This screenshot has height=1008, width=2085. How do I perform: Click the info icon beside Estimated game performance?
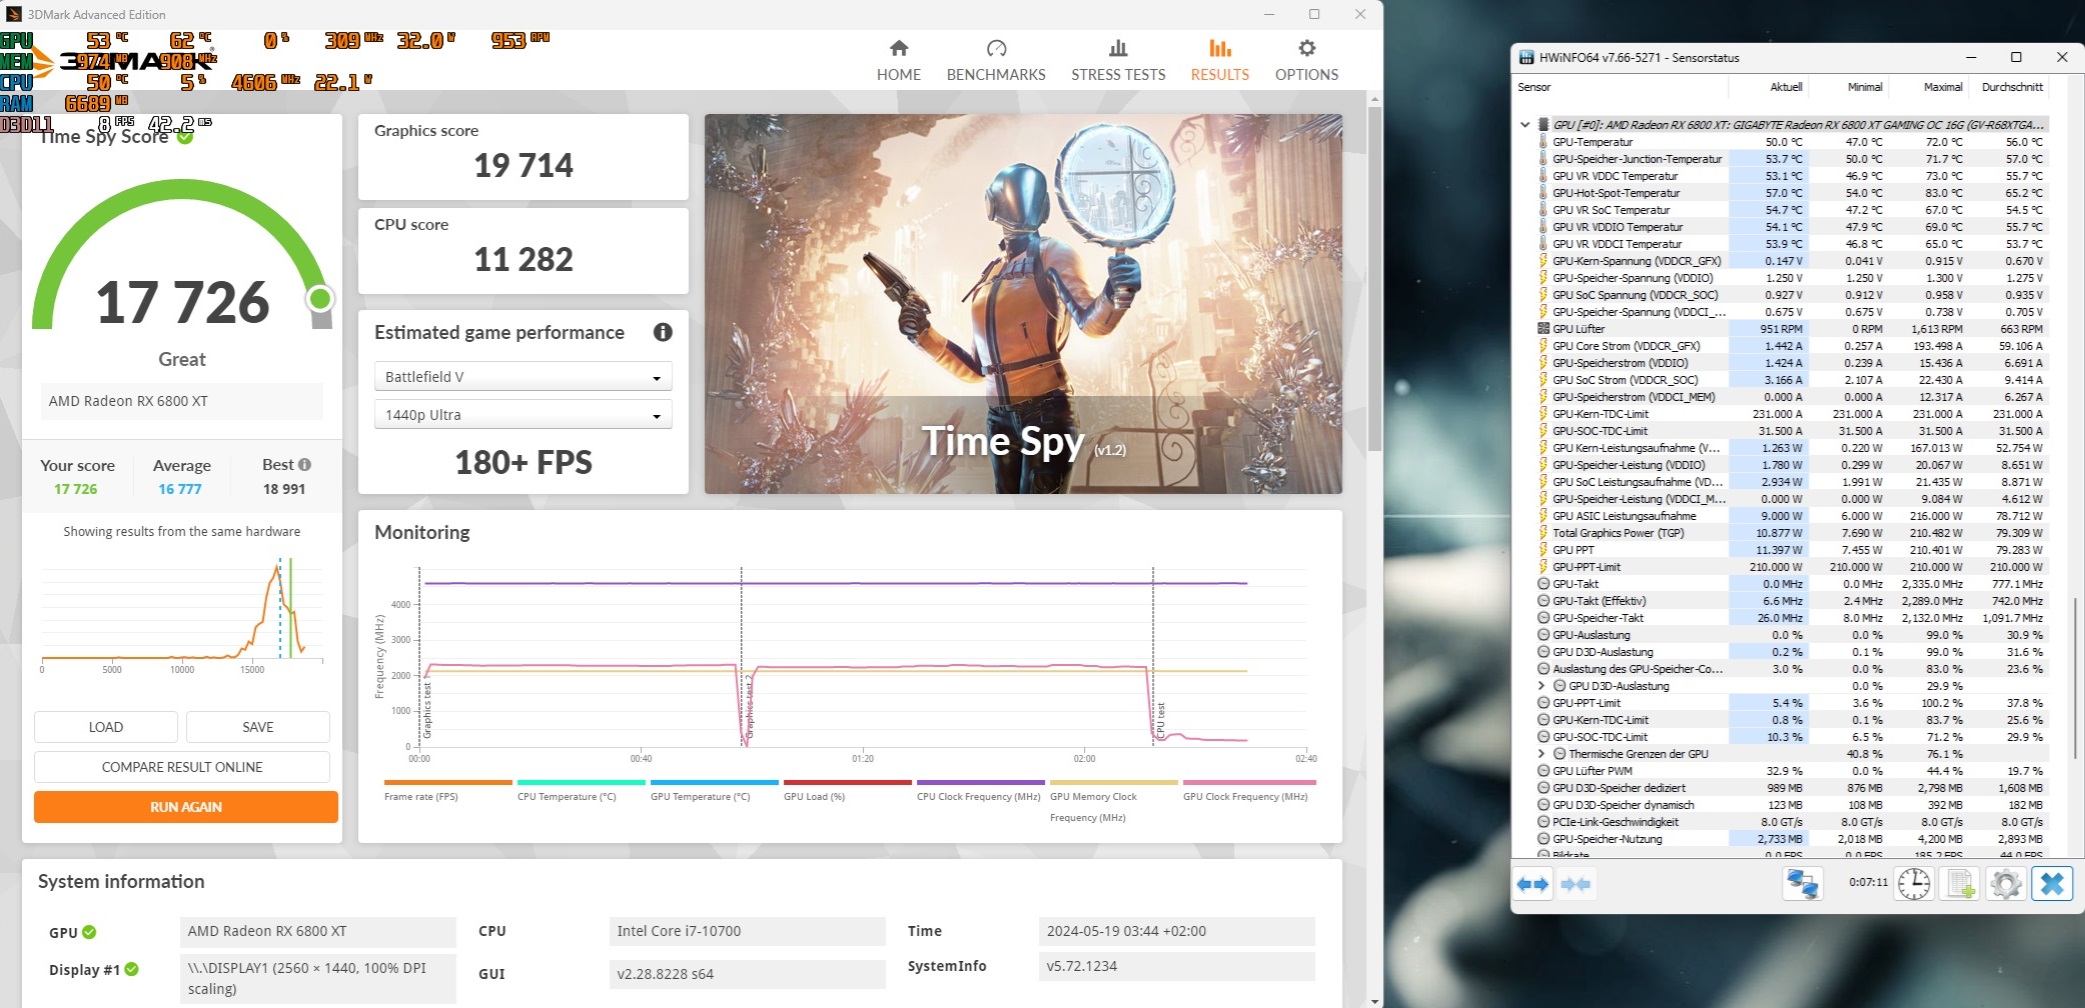point(662,332)
